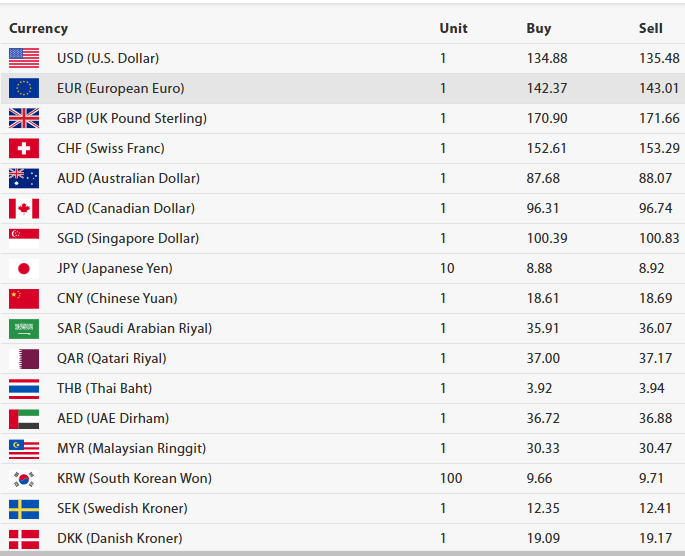Viewport: 685px width, 556px height.
Task: Click the Qatar flag icon
Action: [x=23, y=358]
